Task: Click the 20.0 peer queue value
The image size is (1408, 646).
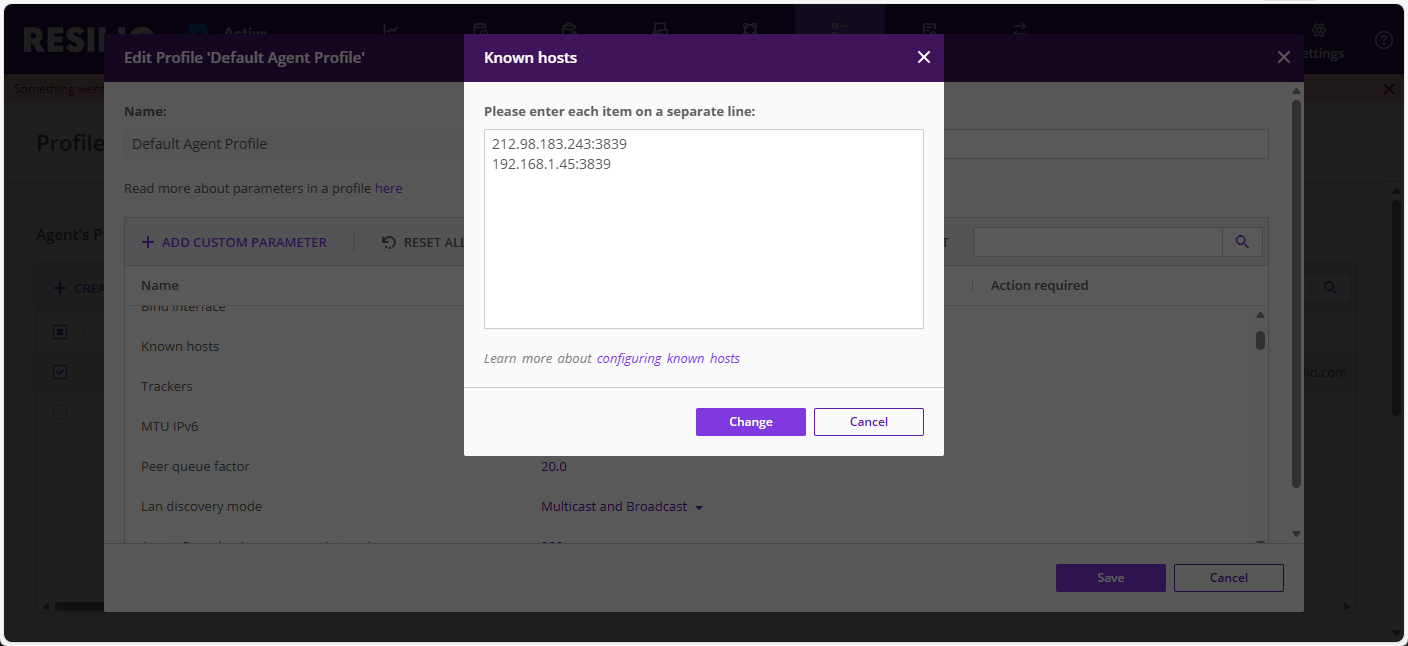Action: 554,466
